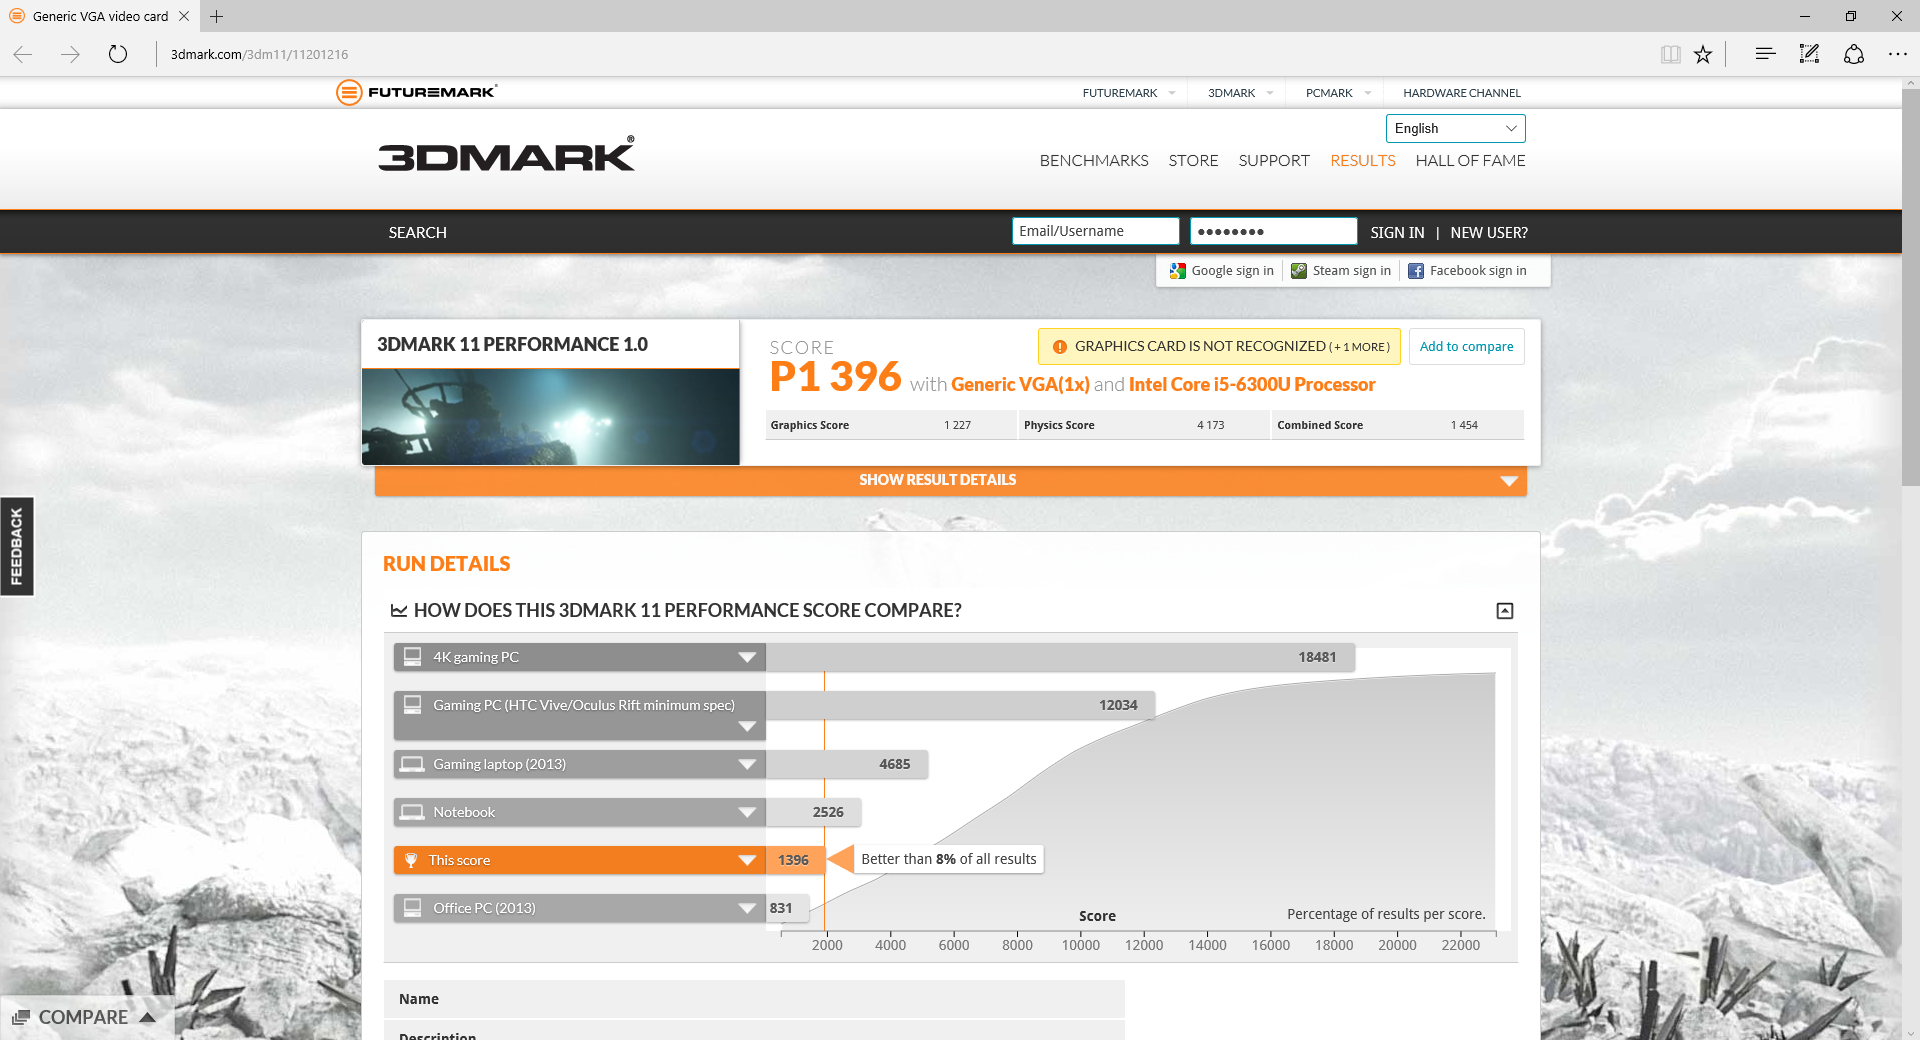Open browser more actions ellipsis
Viewport: 1920px width, 1040px height.
click(1898, 54)
